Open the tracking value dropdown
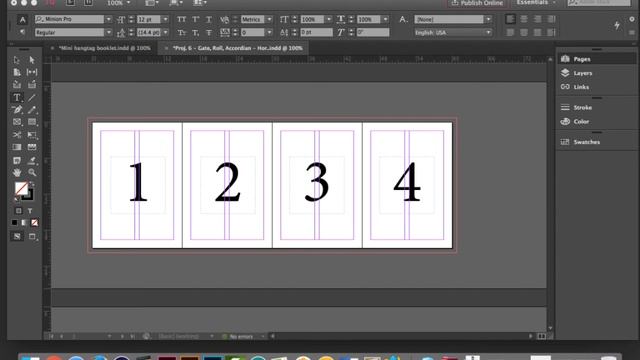The image size is (640, 360). tap(269, 32)
